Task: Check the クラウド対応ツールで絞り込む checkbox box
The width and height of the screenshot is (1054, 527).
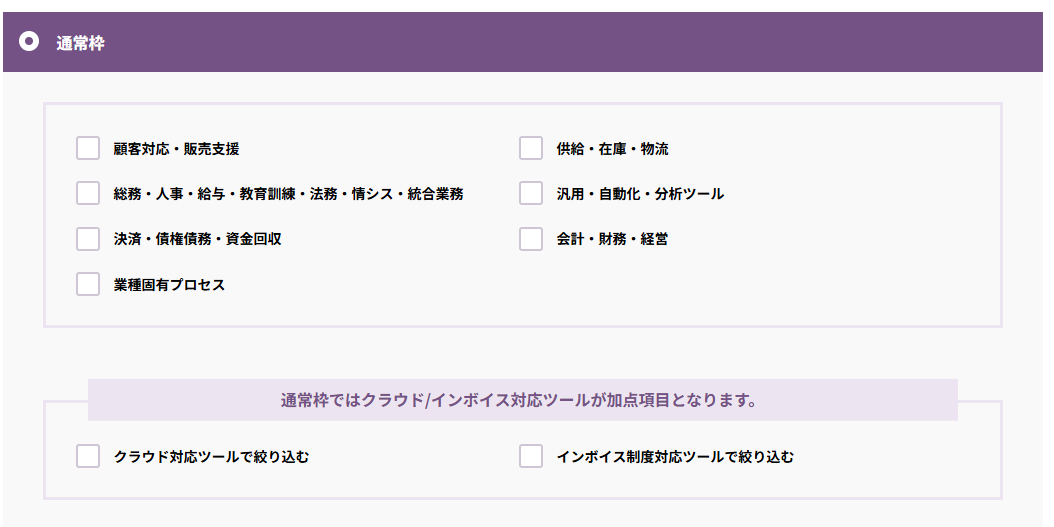Action: coord(88,456)
